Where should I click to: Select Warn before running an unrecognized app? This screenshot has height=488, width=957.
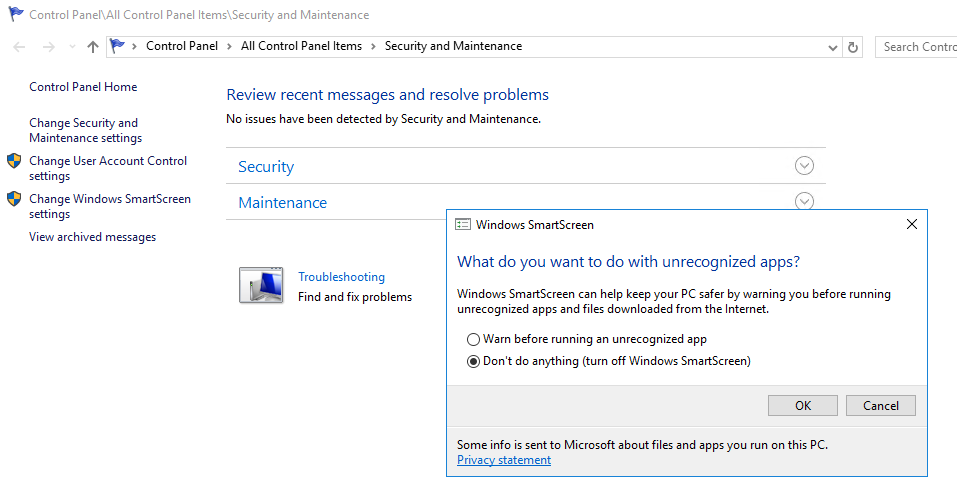point(587,339)
